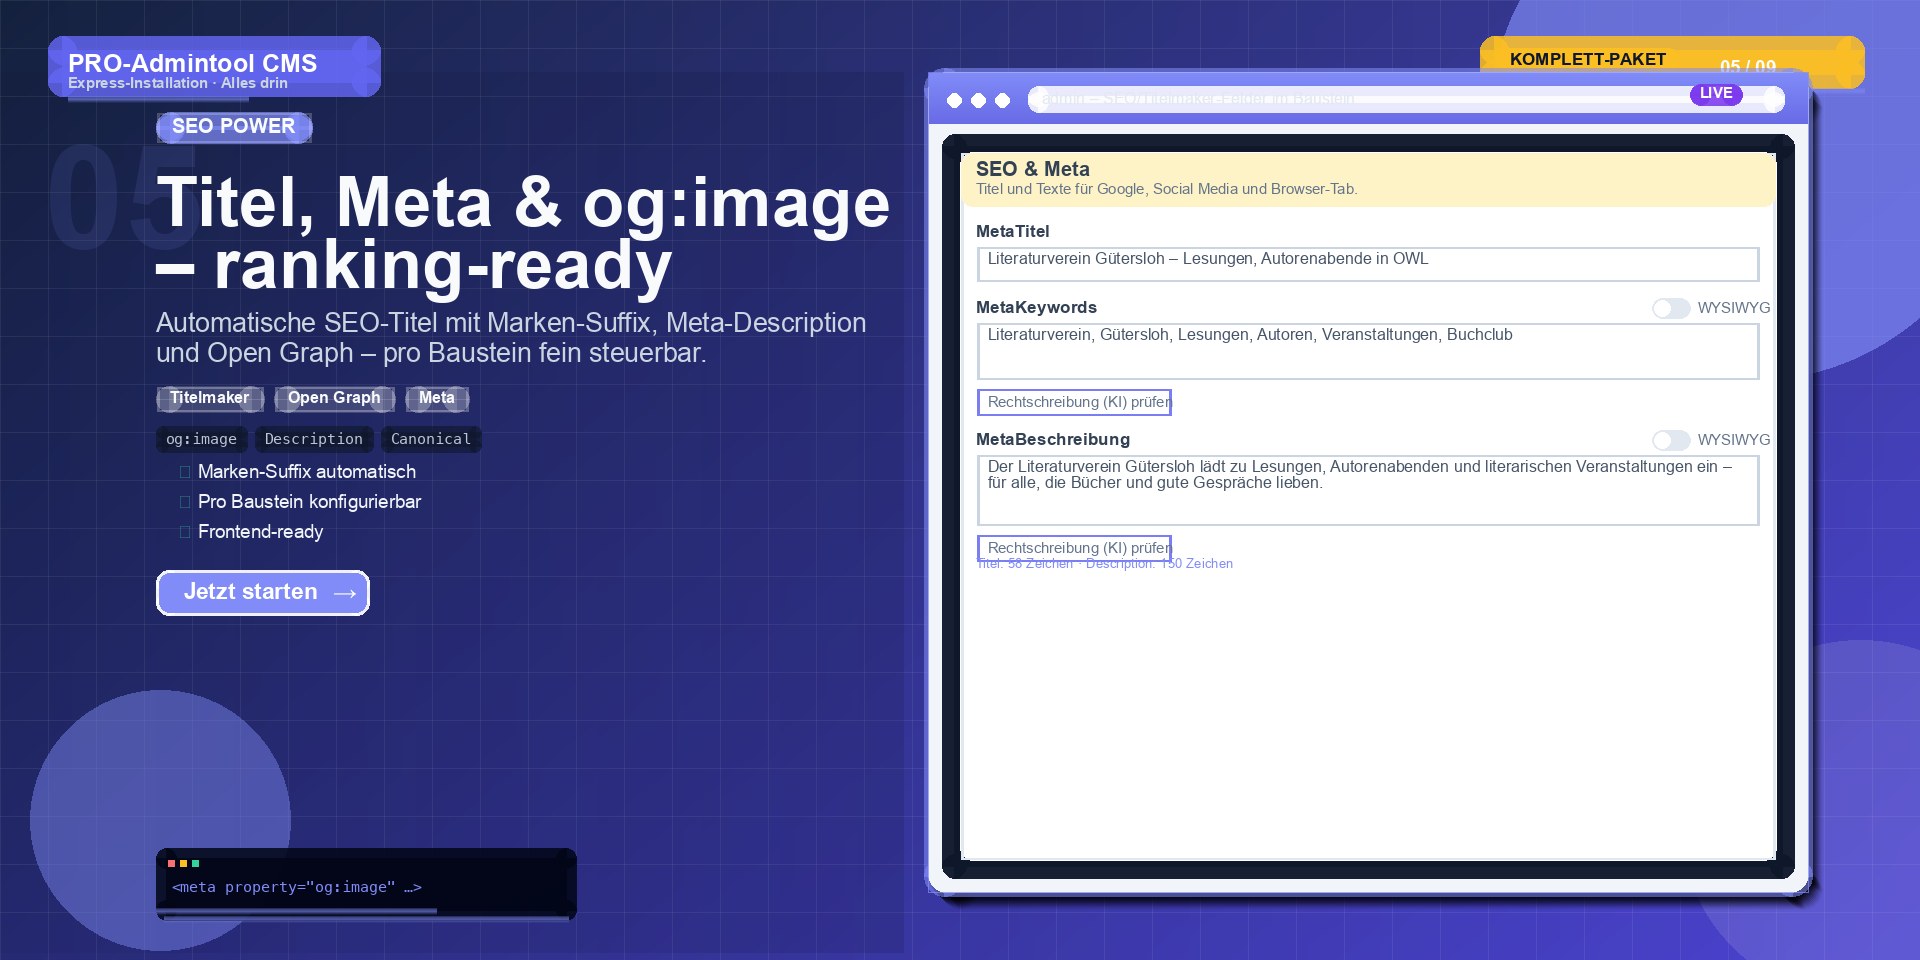Edit the MetaBeschreibung text area
The image size is (1920, 960).
click(x=1367, y=490)
